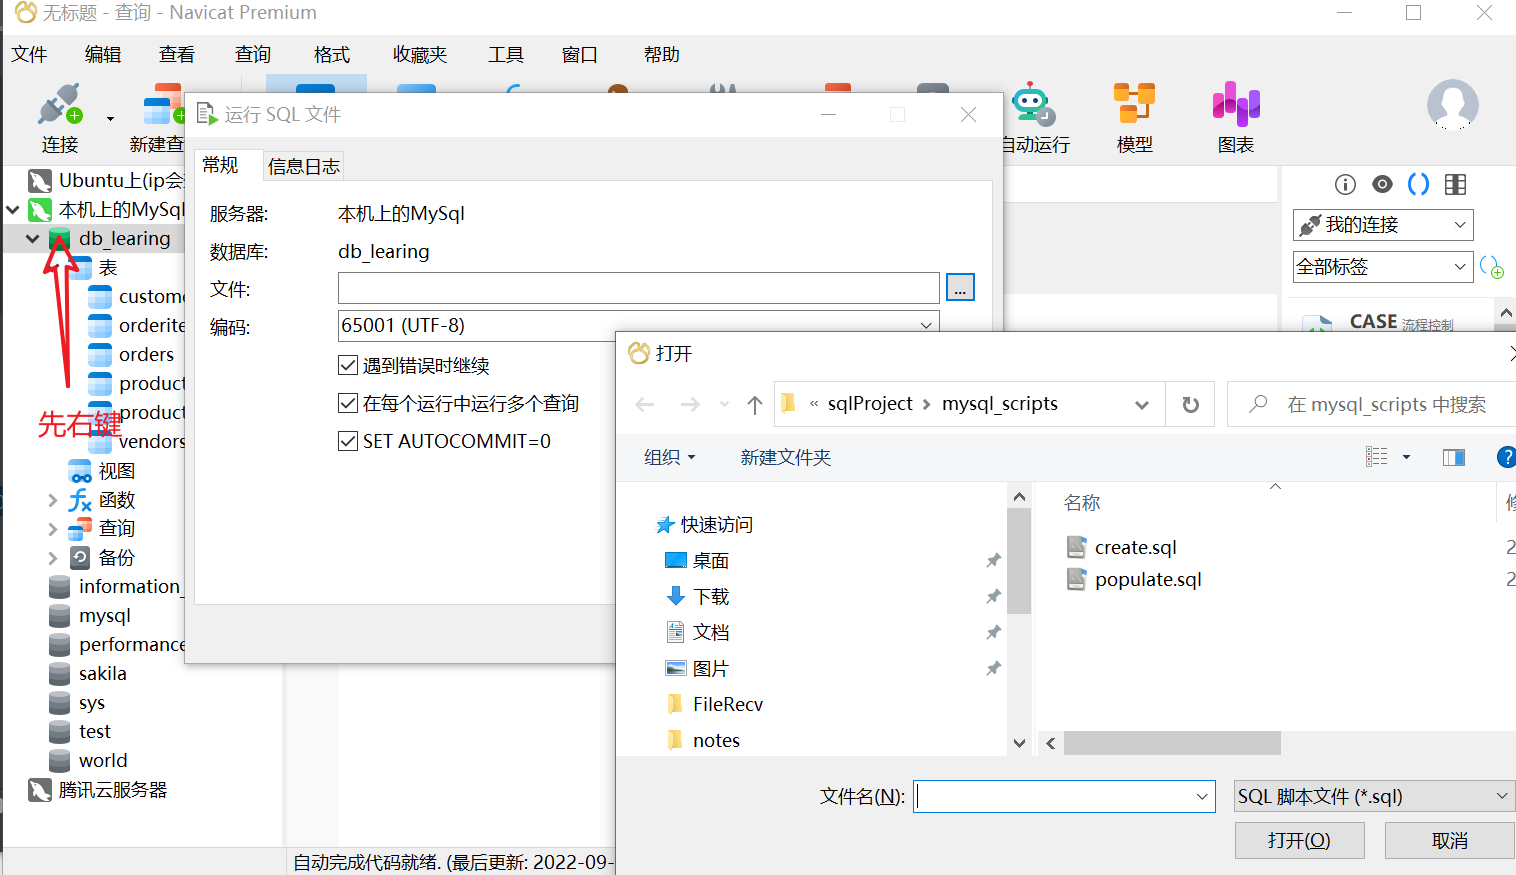This screenshot has width=1516, height=875.
Task: Toggle the preview pane icon in Open dialog
Action: click(x=1454, y=457)
